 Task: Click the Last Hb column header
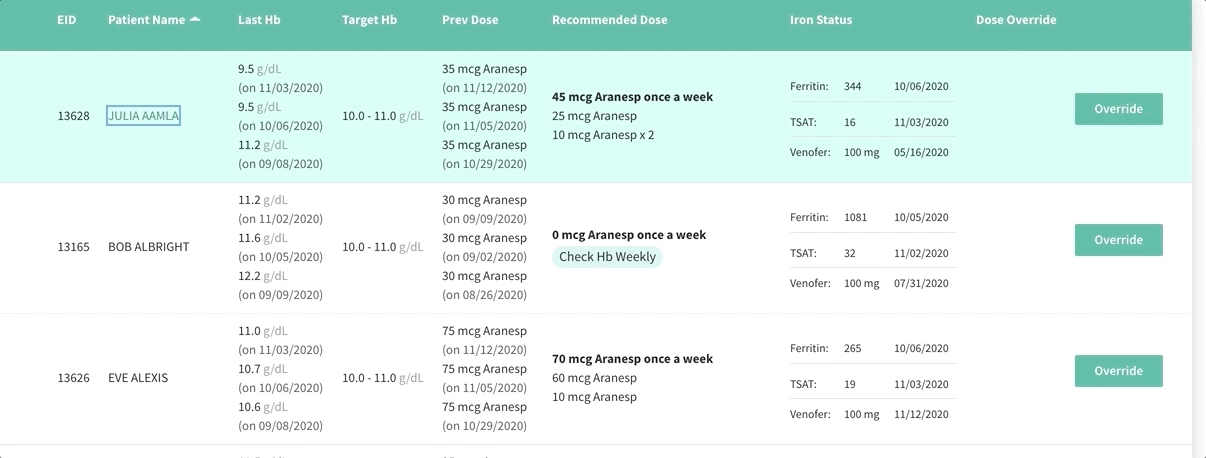(x=258, y=20)
